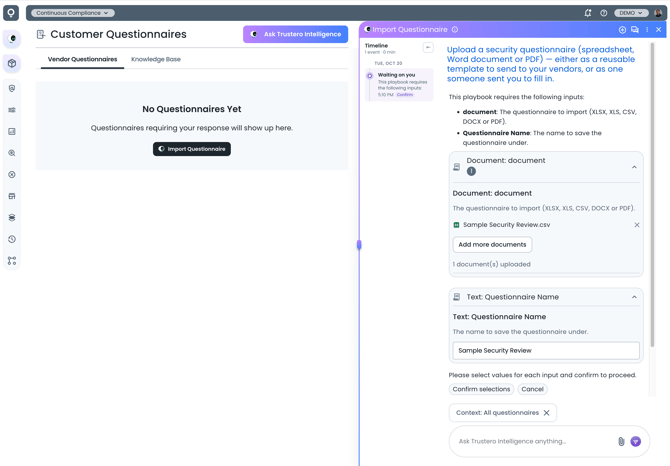Image resolution: width=670 pixels, height=466 pixels.
Task: Open the stacked layers icon in sidebar
Action: click(12, 217)
